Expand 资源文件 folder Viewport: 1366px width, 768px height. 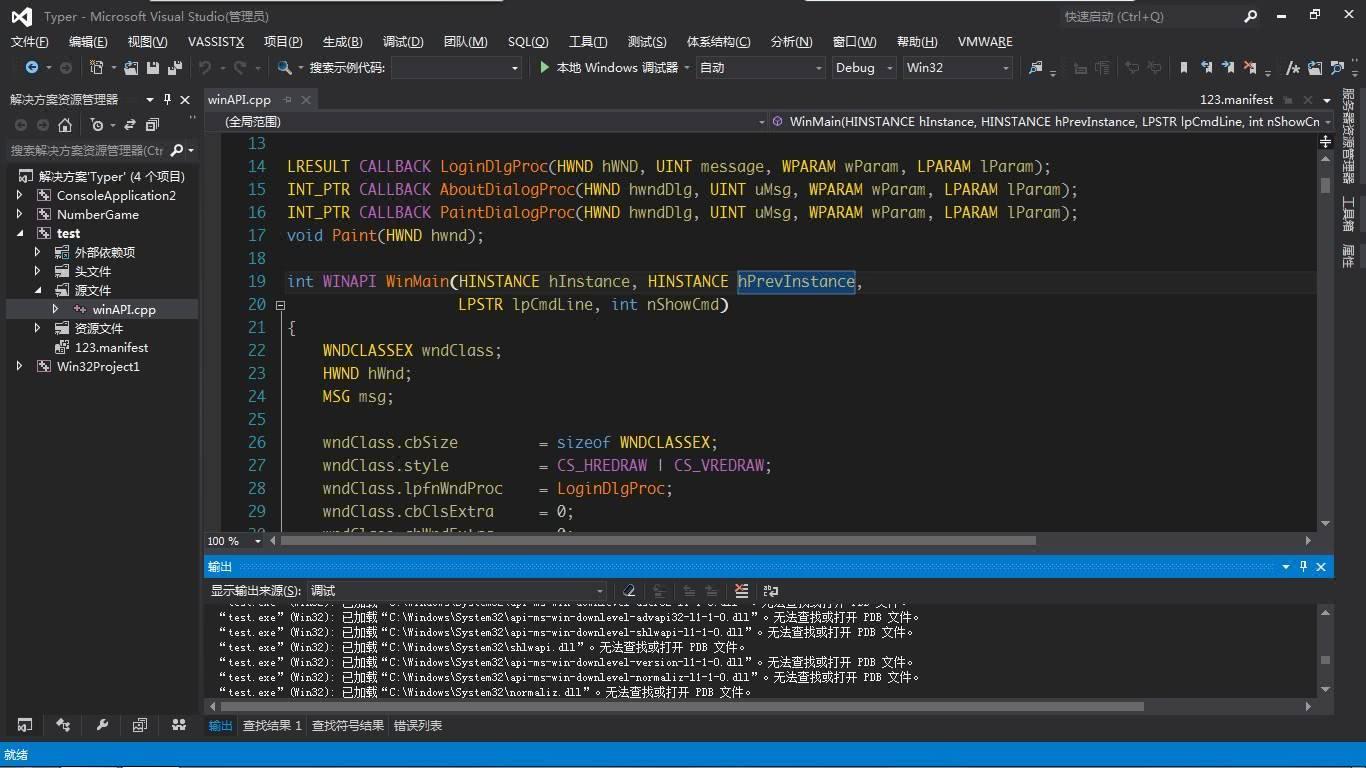click(x=38, y=328)
